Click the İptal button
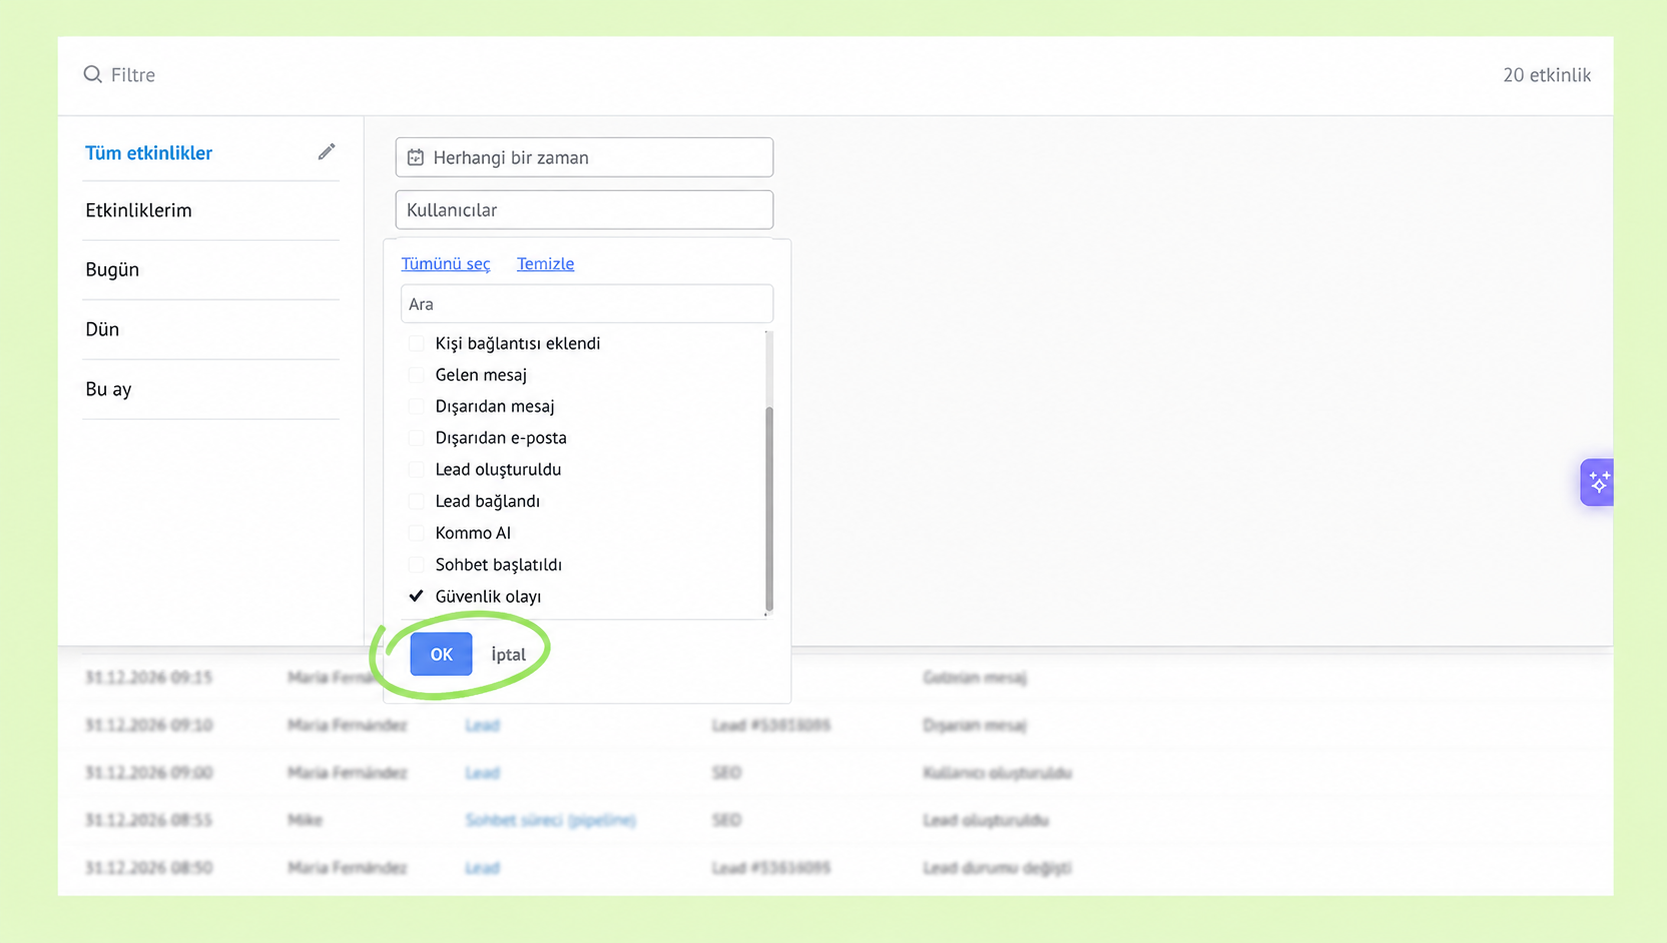 [x=508, y=654]
